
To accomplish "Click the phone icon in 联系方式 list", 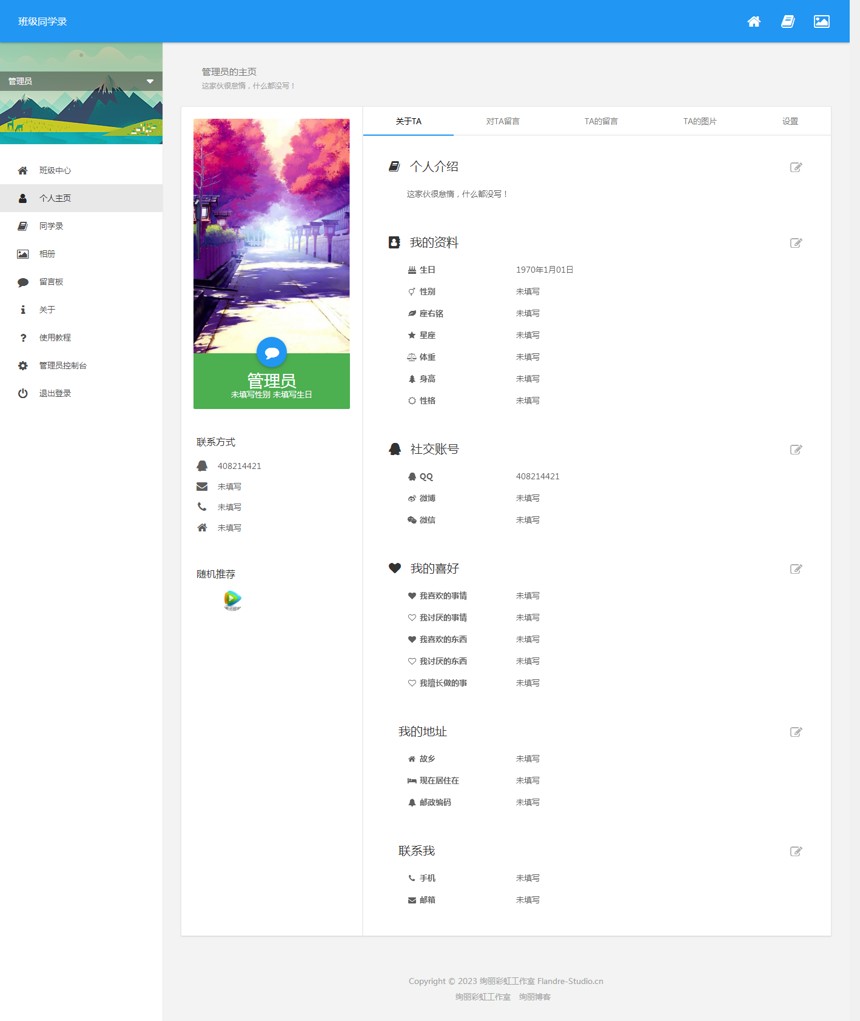I will pos(202,507).
